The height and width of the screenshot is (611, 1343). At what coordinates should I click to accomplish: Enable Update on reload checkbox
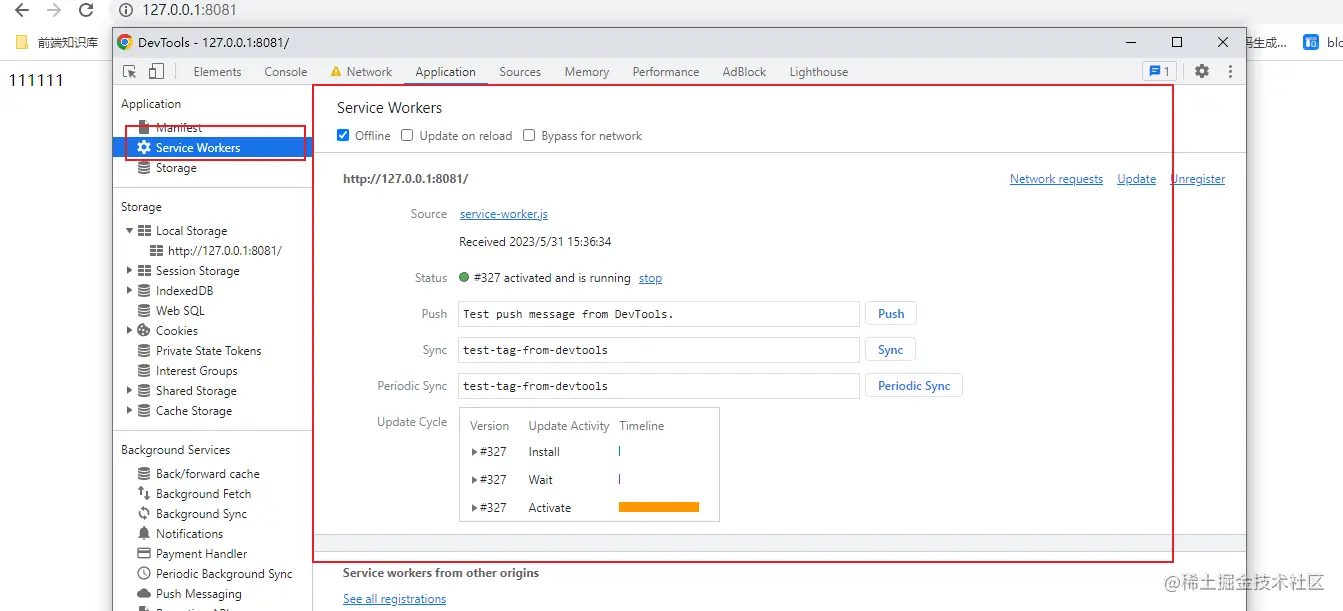click(x=407, y=135)
